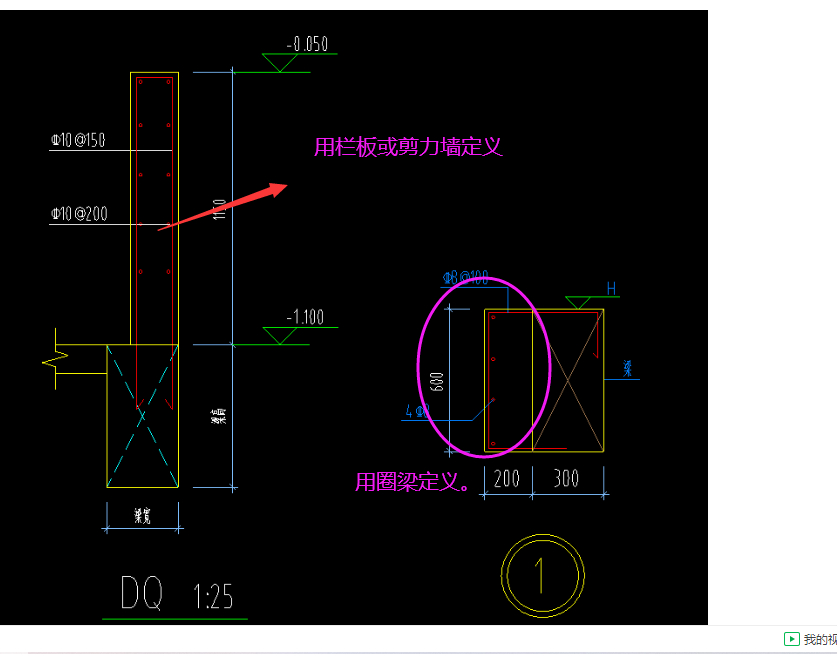This screenshot has width=837, height=654.
Task: Select the Φ8@100 stirrup label
Action: click(465, 278)
